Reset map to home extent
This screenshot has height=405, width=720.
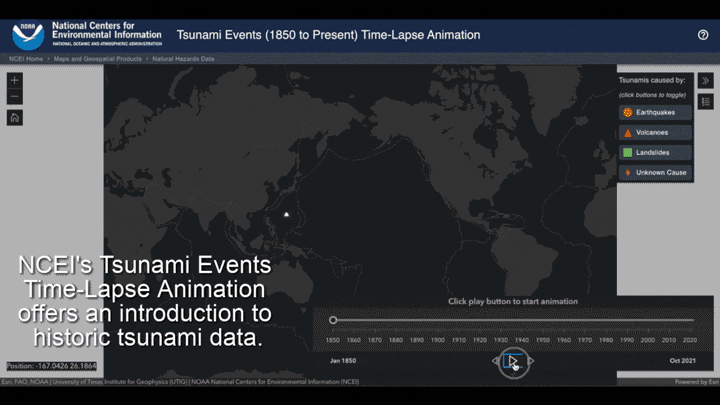coord(14,117)
